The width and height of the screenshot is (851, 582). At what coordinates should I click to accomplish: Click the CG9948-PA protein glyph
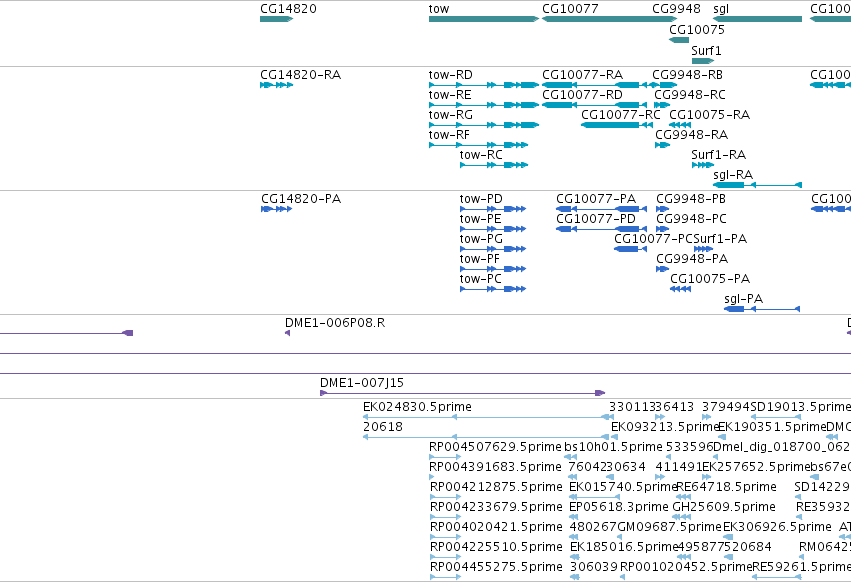(662, 269)
